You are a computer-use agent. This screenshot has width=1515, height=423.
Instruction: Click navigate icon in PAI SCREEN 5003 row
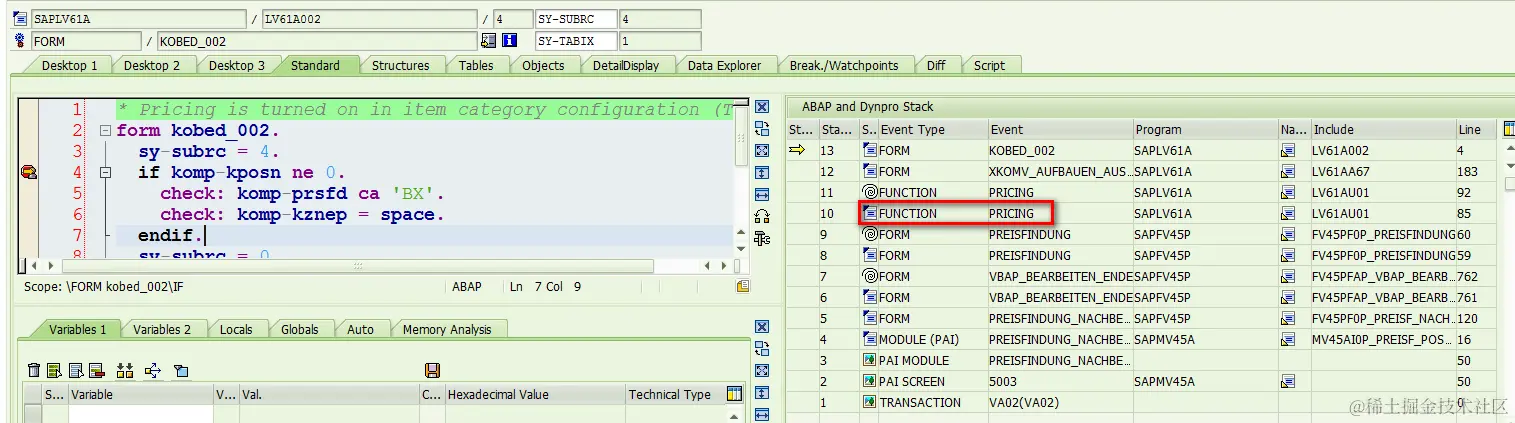click(1287, 381)
